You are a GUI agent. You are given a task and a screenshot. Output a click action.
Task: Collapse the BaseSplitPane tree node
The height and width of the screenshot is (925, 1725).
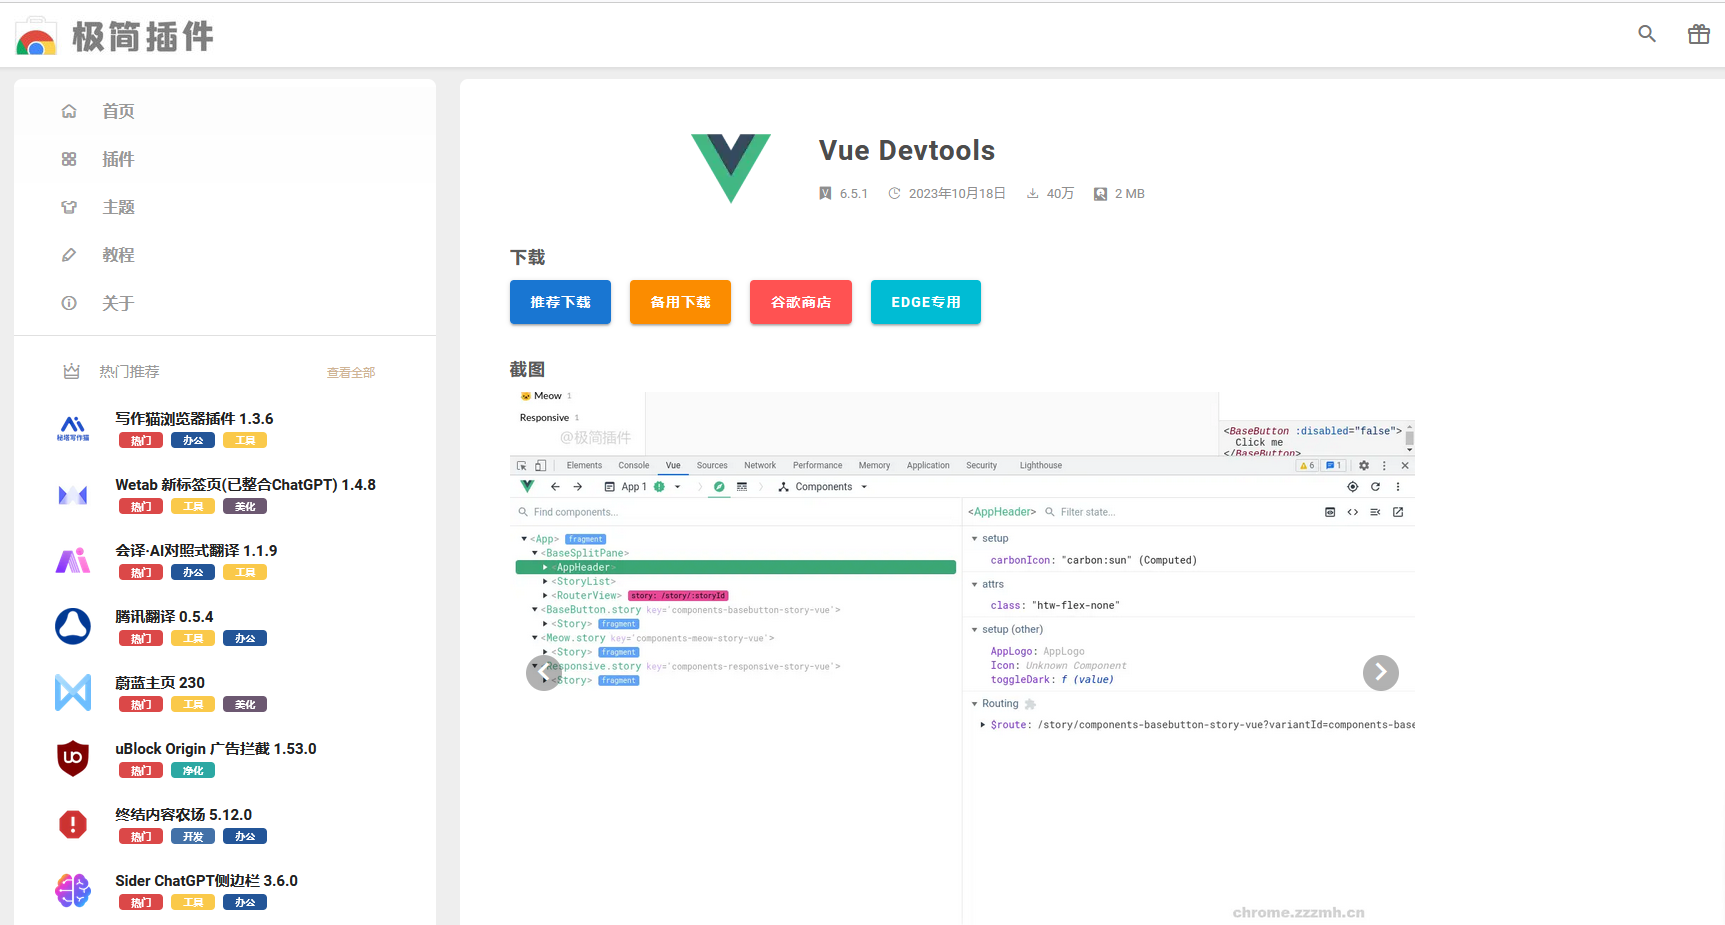[535, 553]
